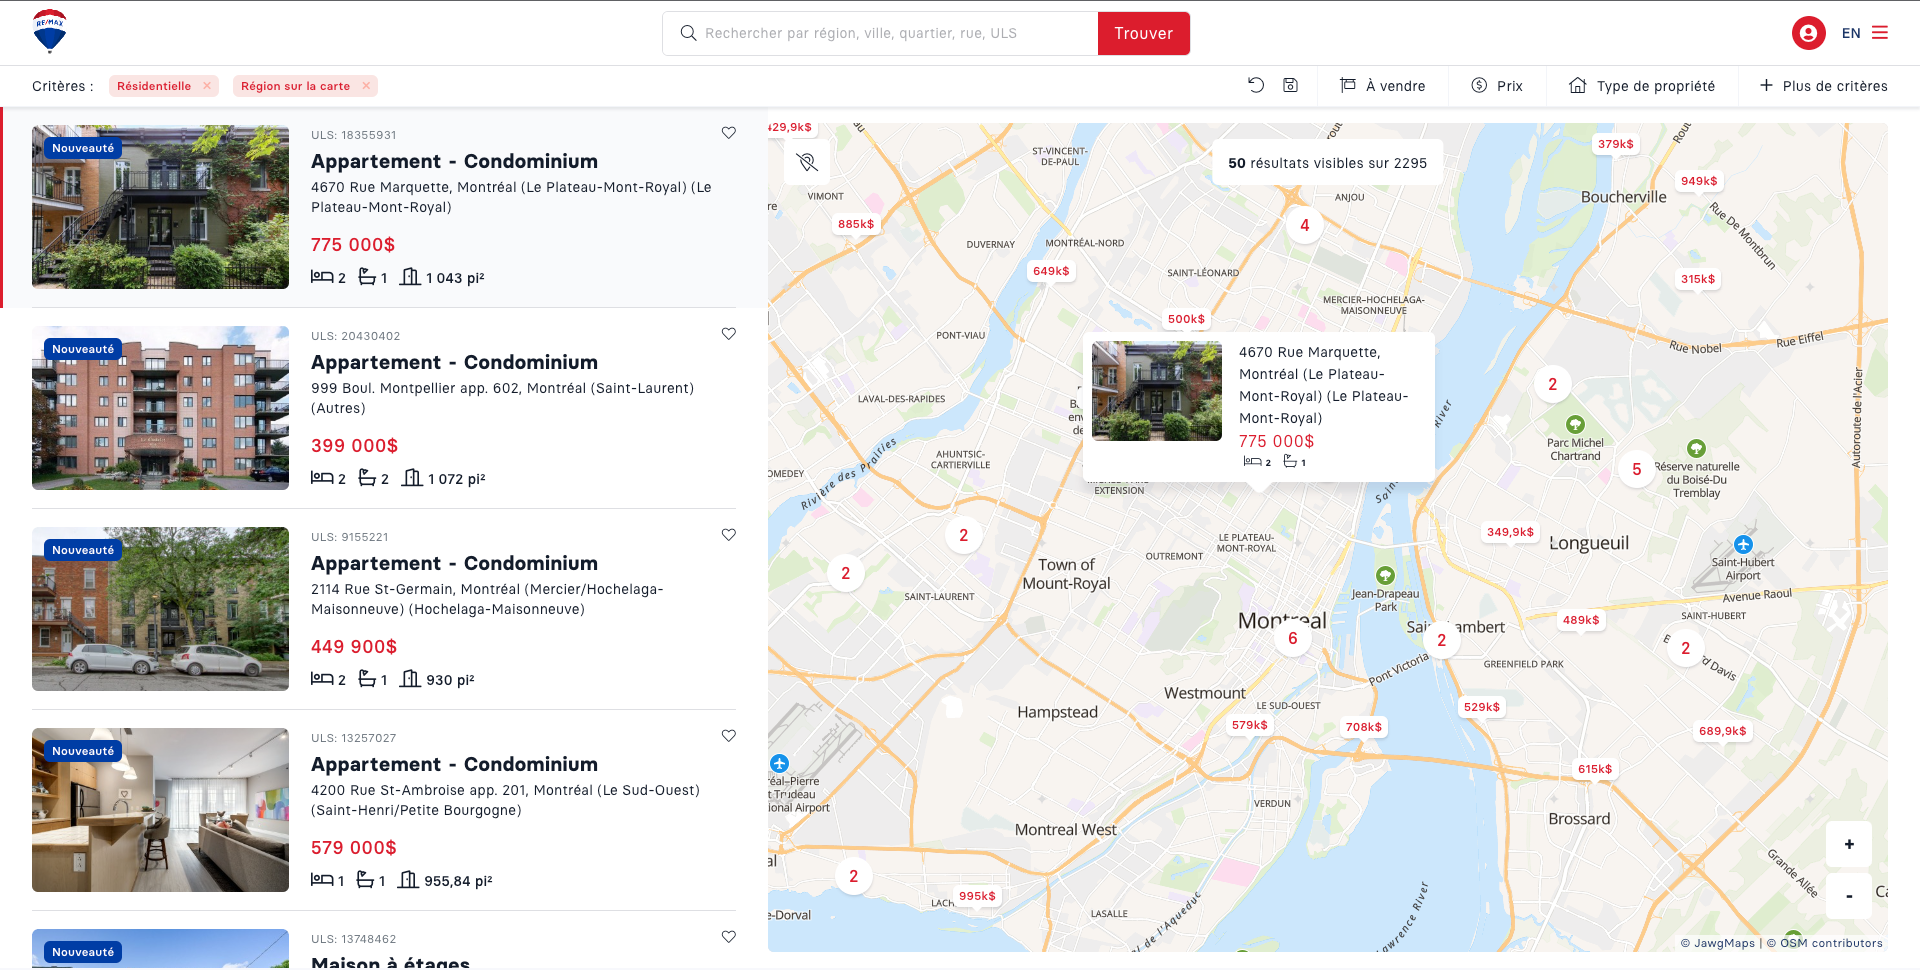Click the 50 résultats visibles counter
The width and height of the screenshot is (1920, 970).
pyautogui.click(x=1327, y=163)
